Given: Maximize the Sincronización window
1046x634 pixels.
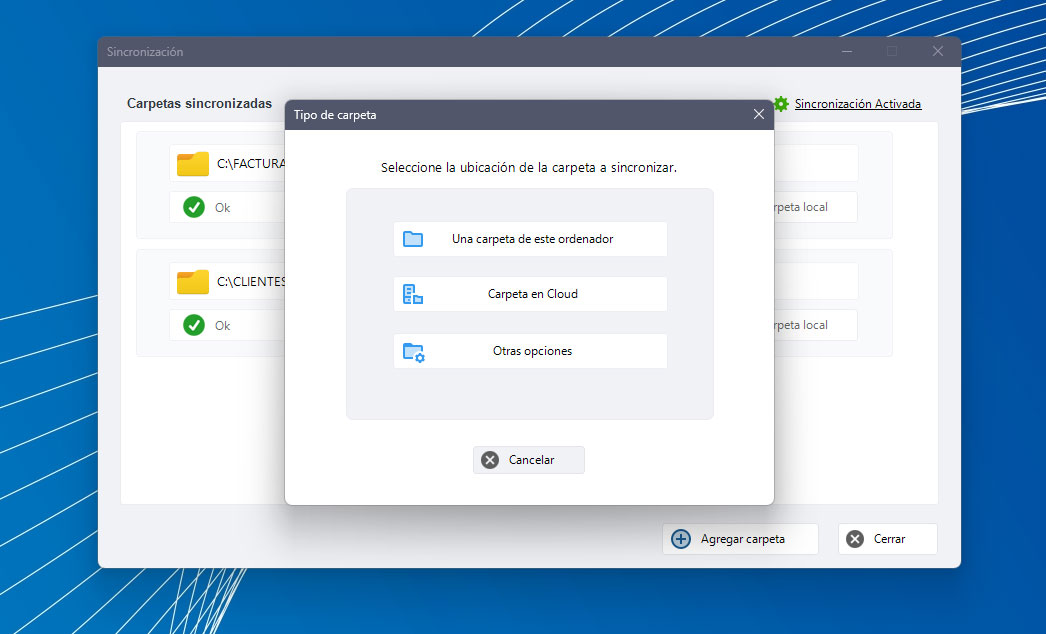Looking at the screenshot, I should click(892, 51).
